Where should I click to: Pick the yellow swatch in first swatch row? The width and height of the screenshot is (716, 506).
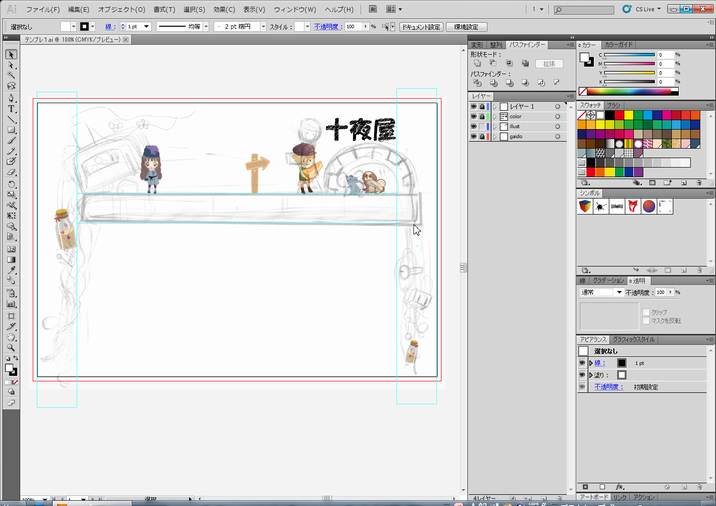628,115
